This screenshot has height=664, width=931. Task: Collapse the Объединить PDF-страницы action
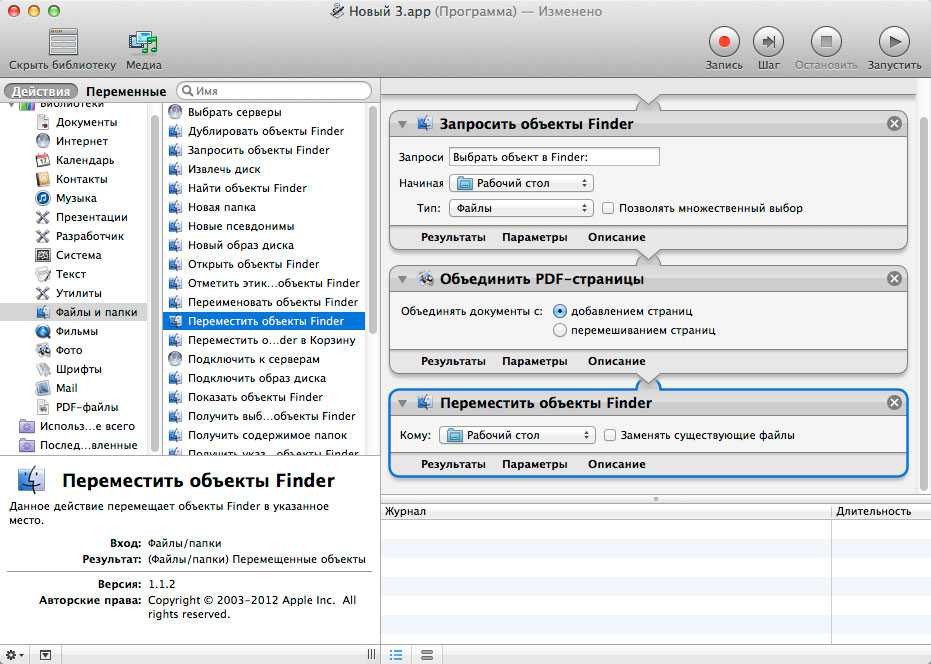[x=402, y=279]
